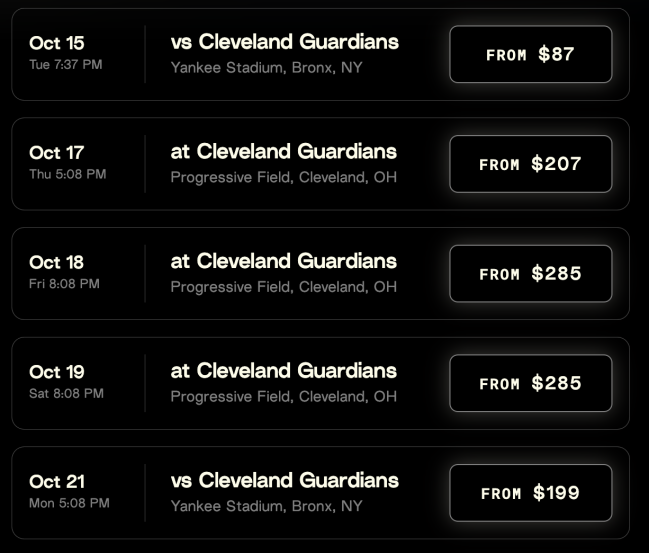Click the Mon 5:08 PM game time
649x553 pixels.
coord(69,503)
